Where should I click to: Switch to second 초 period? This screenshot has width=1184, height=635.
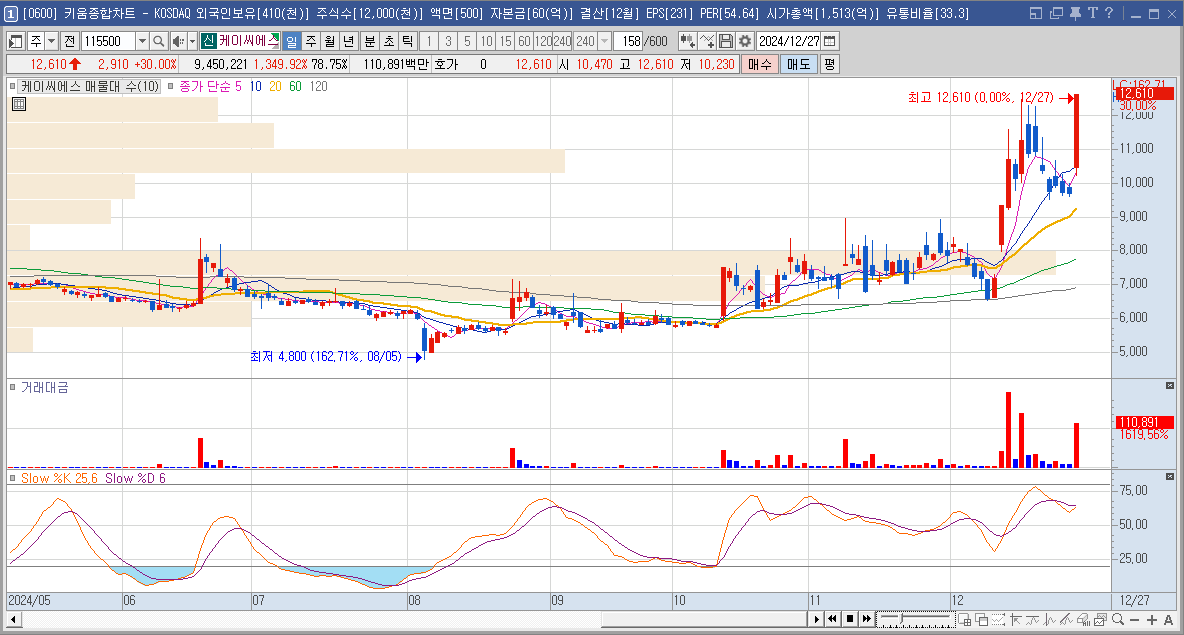(x=389, y=42)
